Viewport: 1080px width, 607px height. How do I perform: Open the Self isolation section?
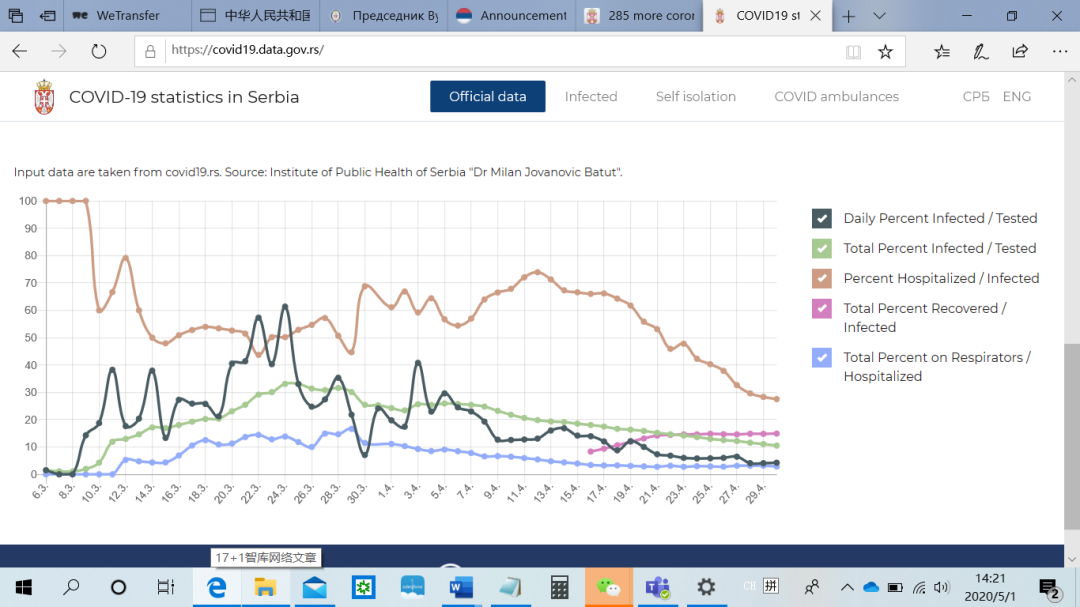(696, 96)
